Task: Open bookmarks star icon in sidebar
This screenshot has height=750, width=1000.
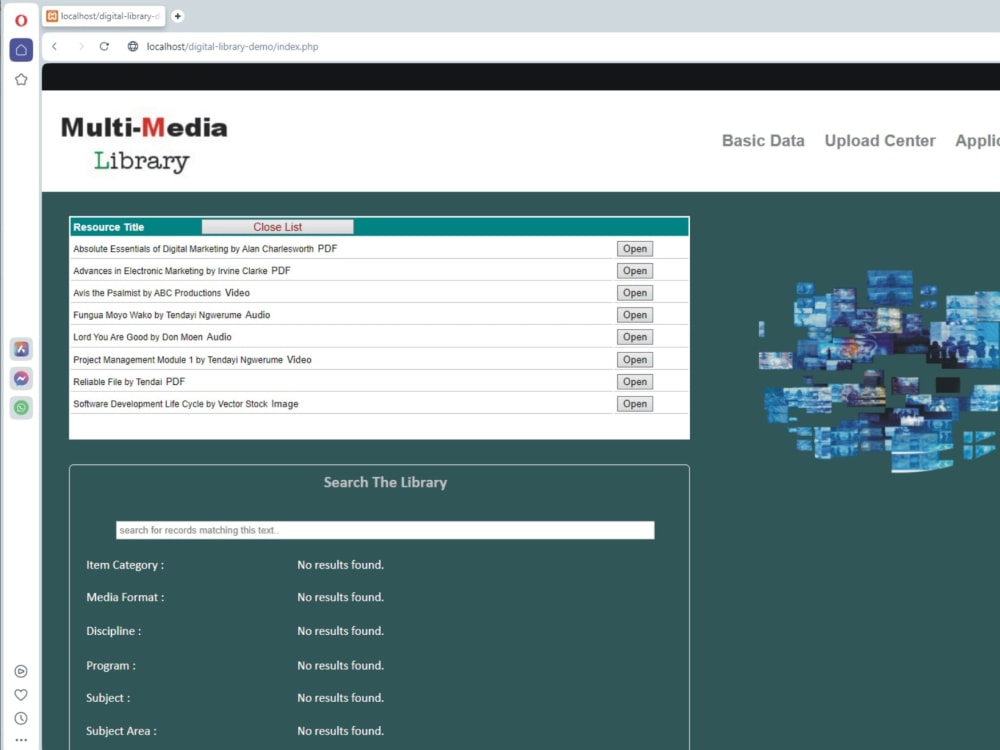Action: (x=21, y=80)
